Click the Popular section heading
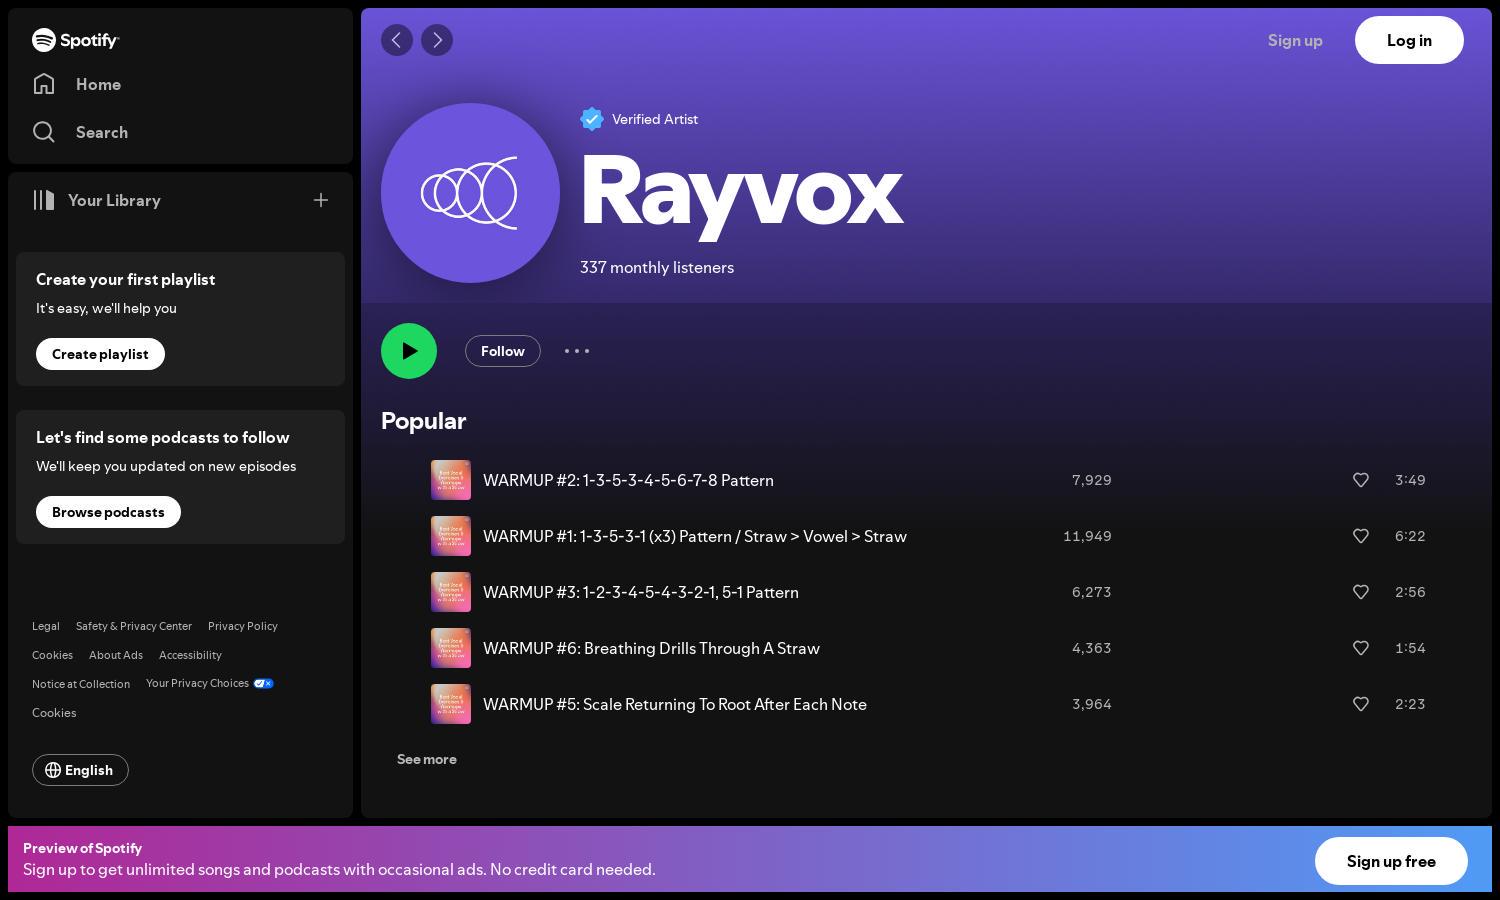 pos(423,421)
